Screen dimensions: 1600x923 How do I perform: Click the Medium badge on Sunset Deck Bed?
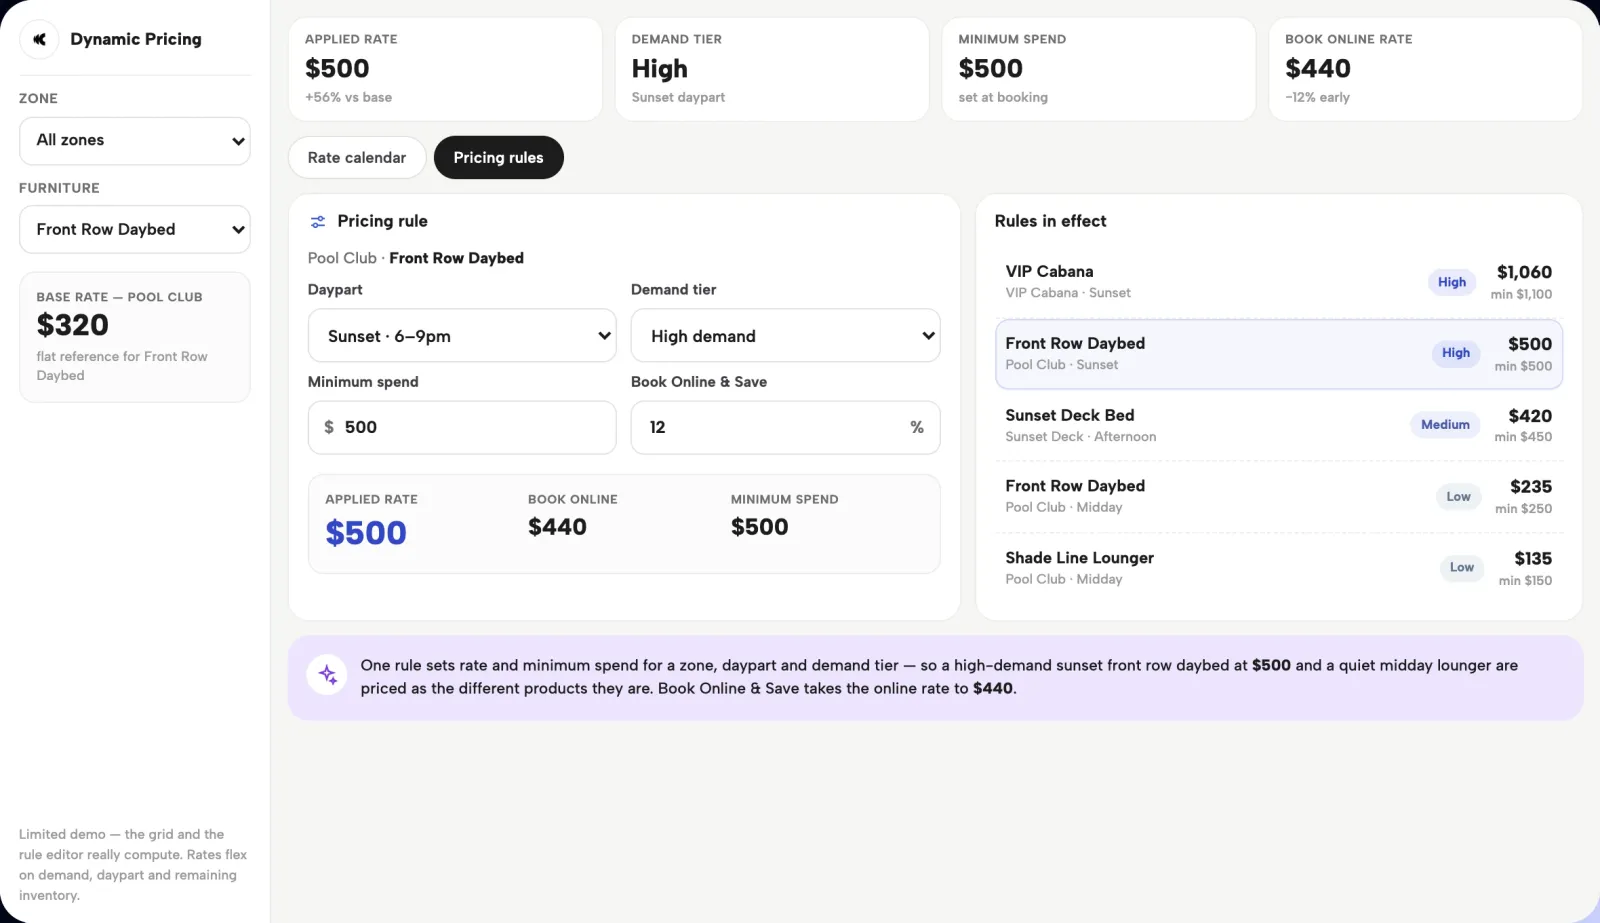pyautogui.click(x=1445, y=425)
